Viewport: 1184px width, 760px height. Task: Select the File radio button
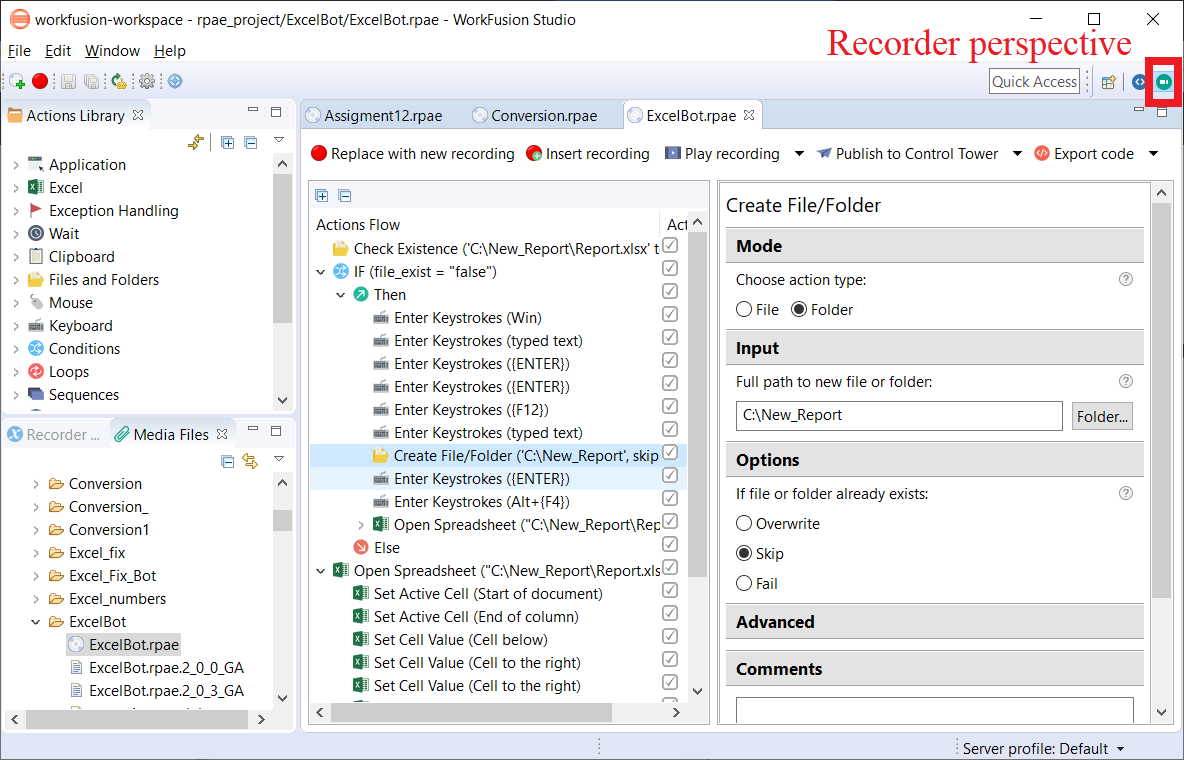[x=745, y=309]
